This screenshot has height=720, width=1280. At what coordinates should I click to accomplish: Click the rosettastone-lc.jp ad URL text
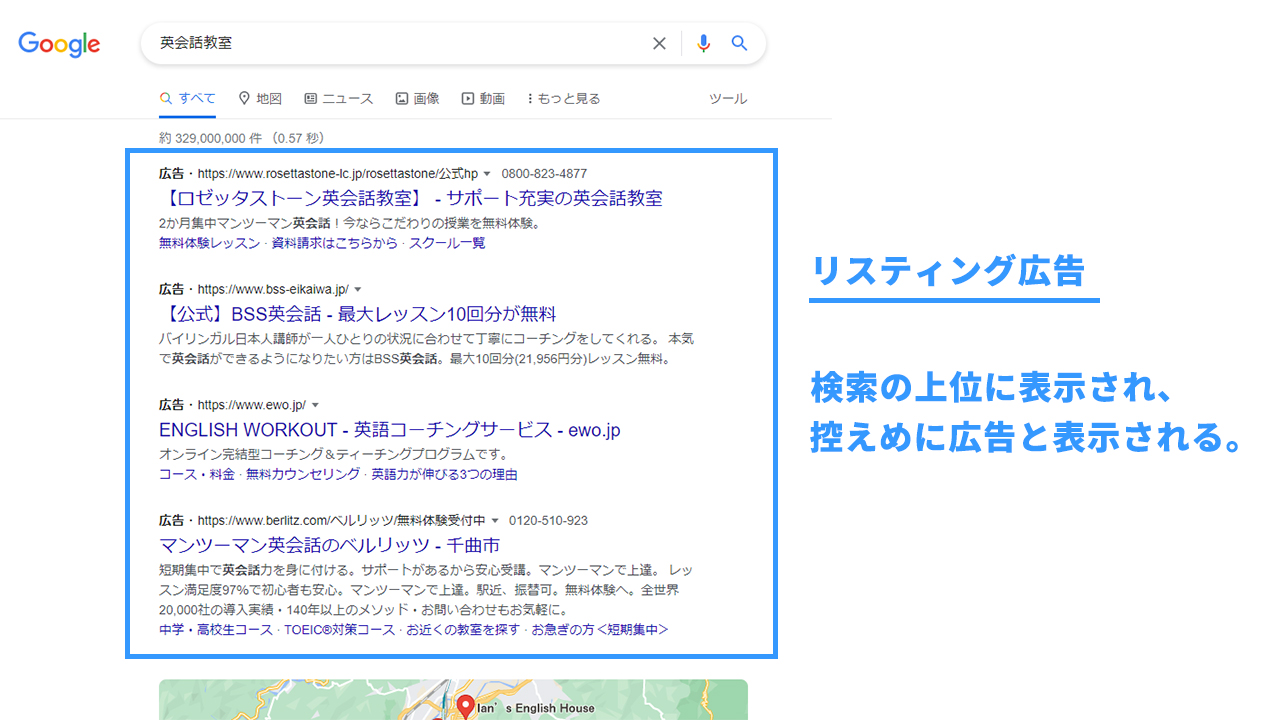(338, 174)
